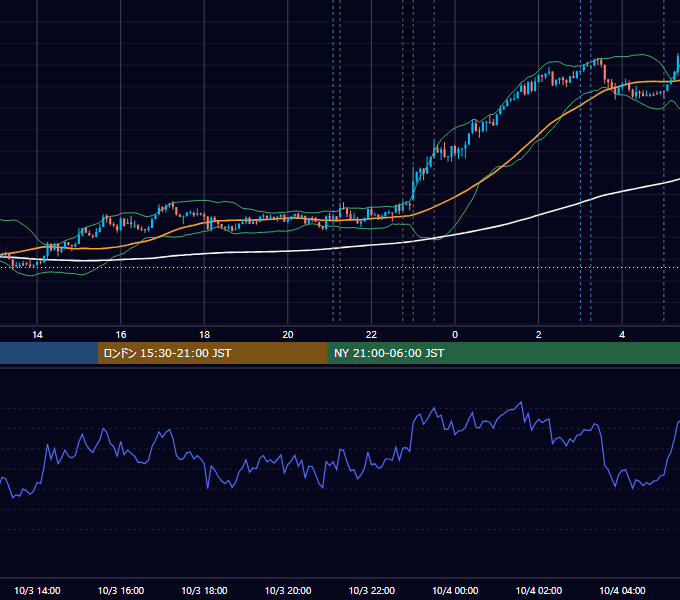Click the 10/3 14:00 date label
680x600 pixels.
click(37, 590)
